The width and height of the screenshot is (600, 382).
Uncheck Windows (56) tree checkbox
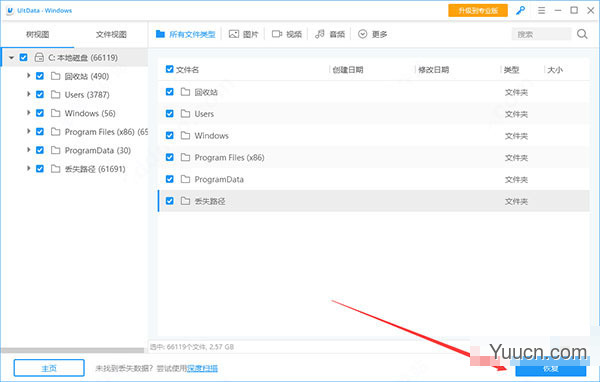coord(40,113)
